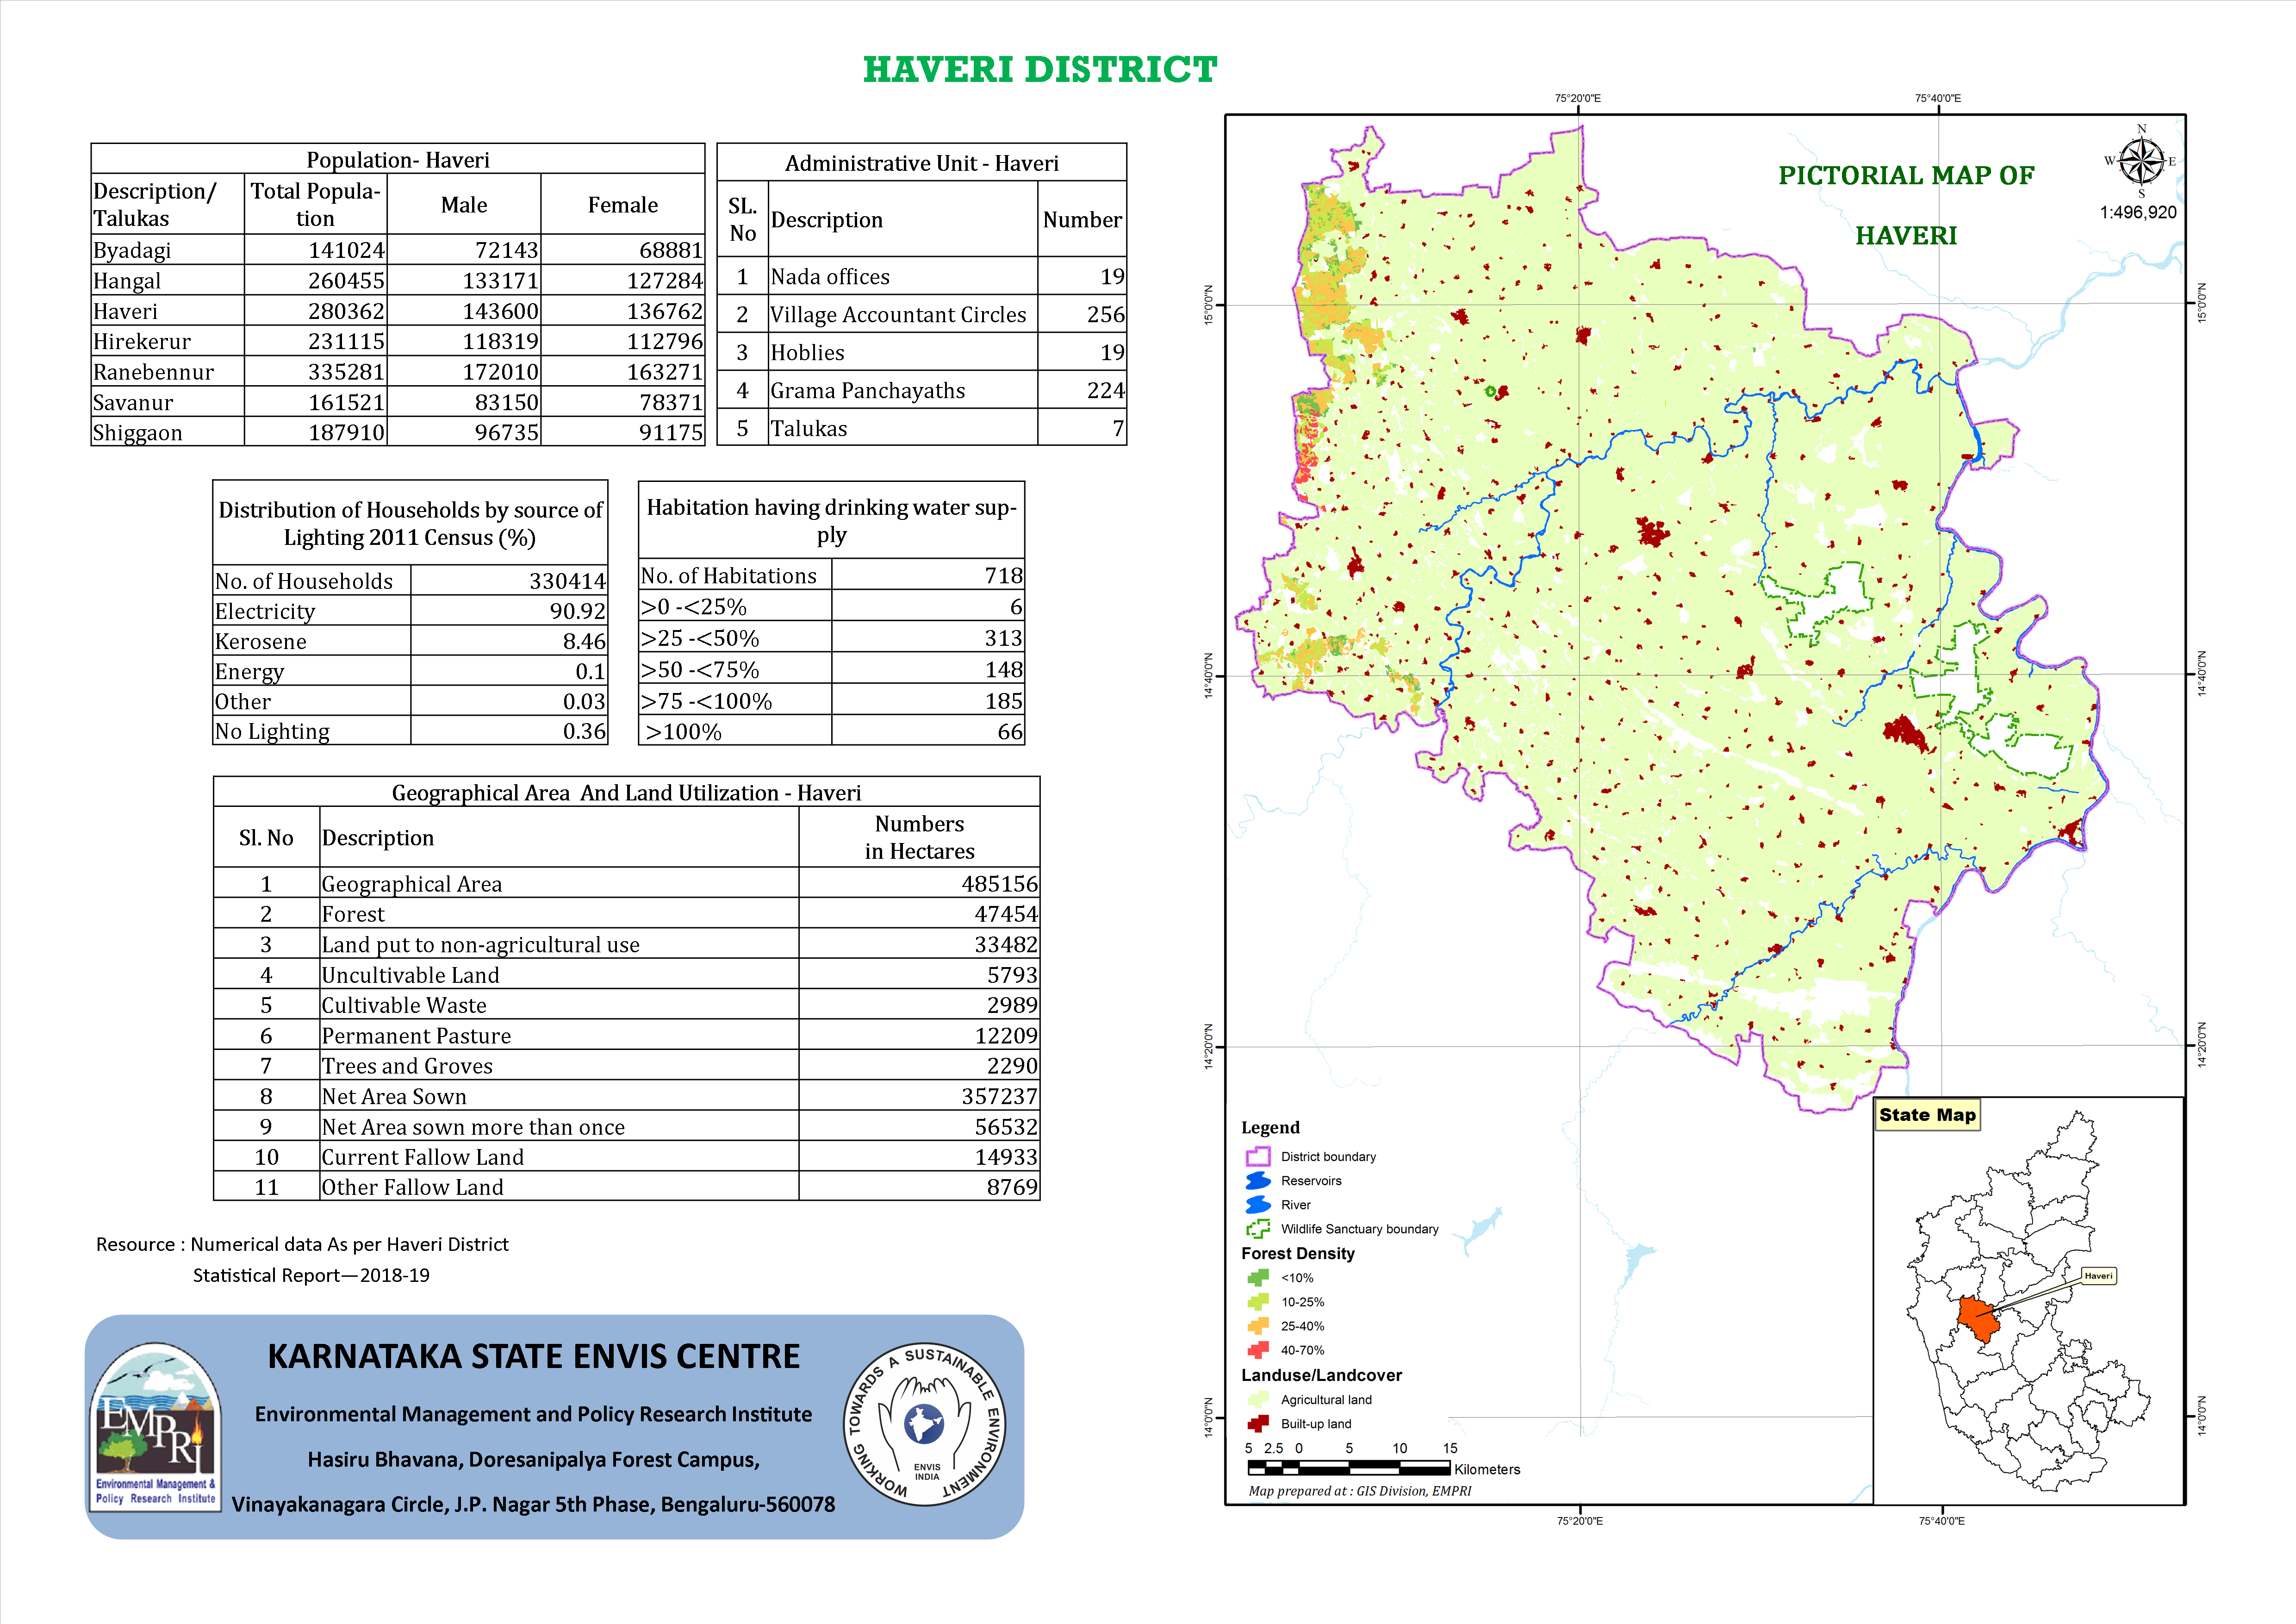Click the Forest Density legend heading
Viewport: 2296px width, 1624px height.
click(x=1298, y=1254)
